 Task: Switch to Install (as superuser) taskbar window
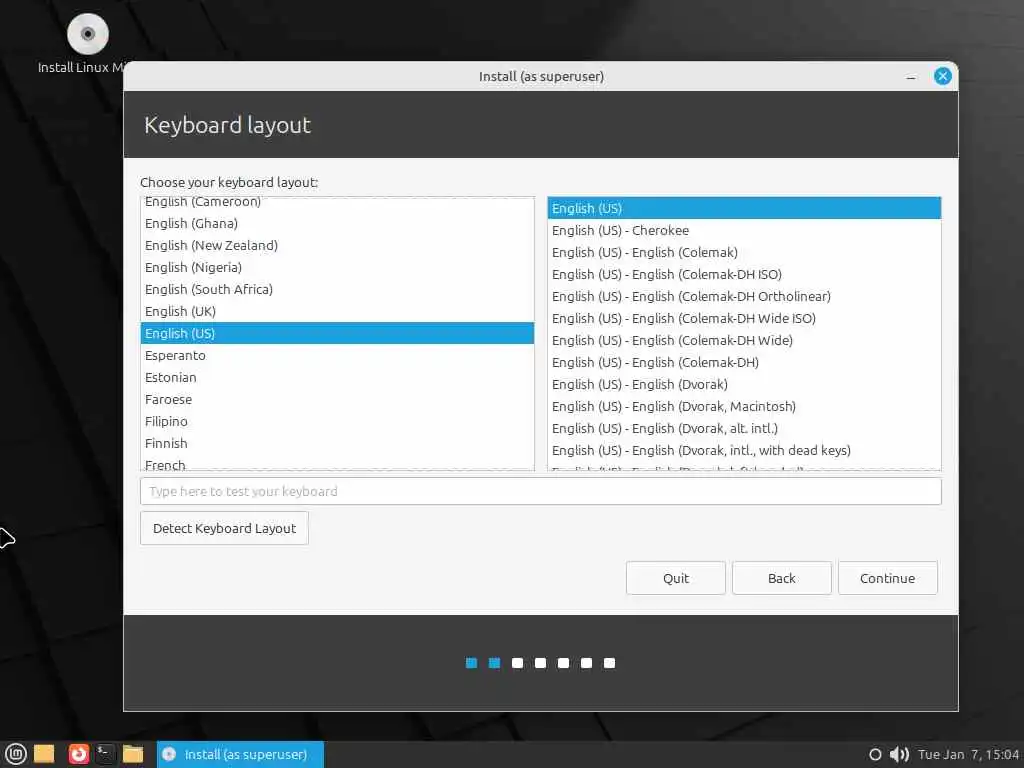(x=240, y=754)
